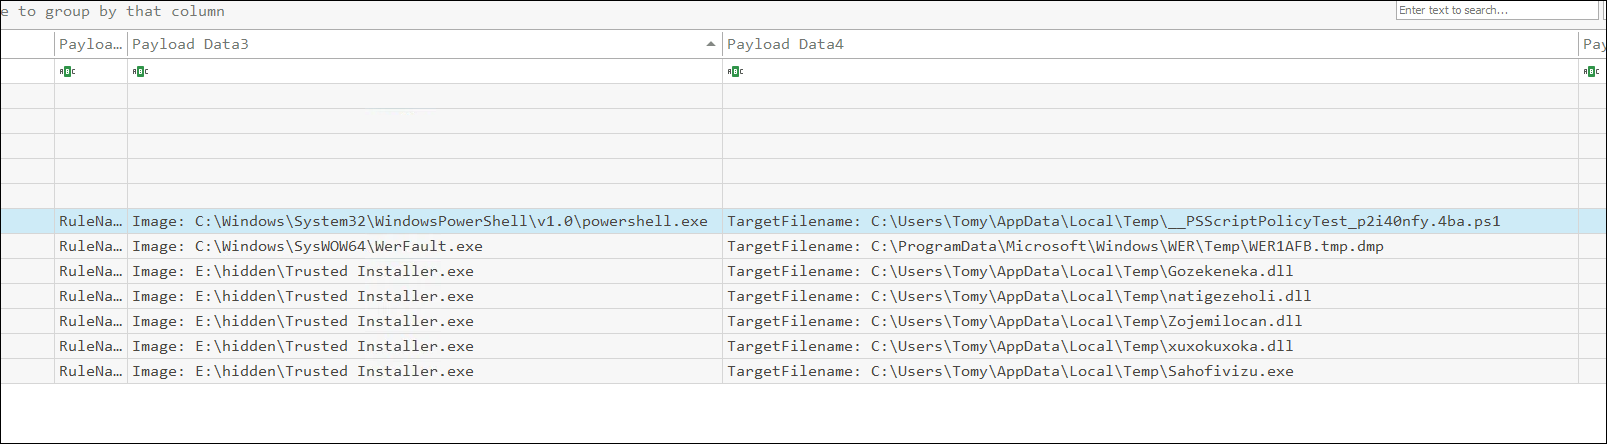Select the Gozekeneka.dll TargetFilename cell

[x=1150, y=271]
